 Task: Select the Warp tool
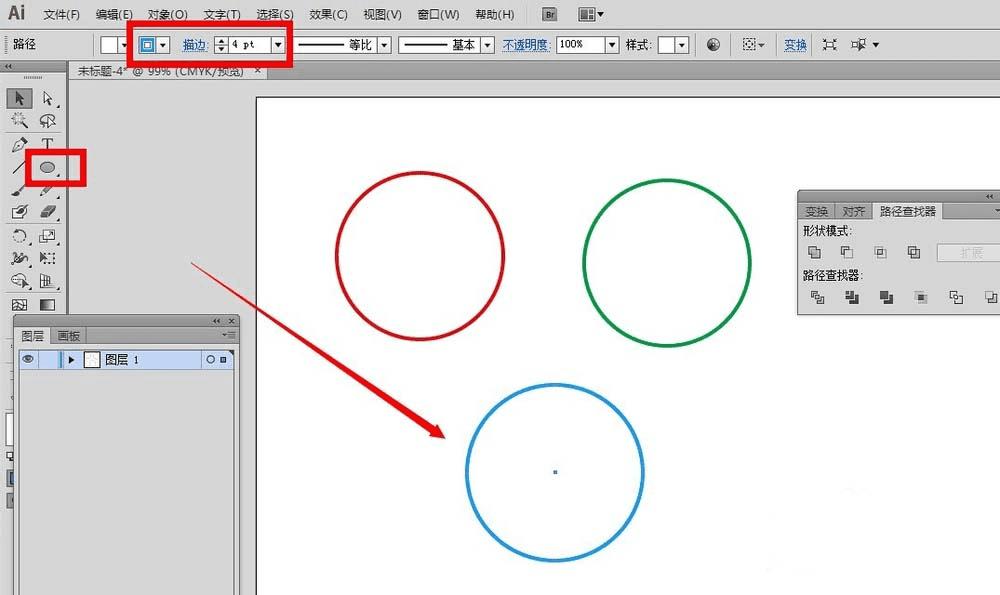19,258
